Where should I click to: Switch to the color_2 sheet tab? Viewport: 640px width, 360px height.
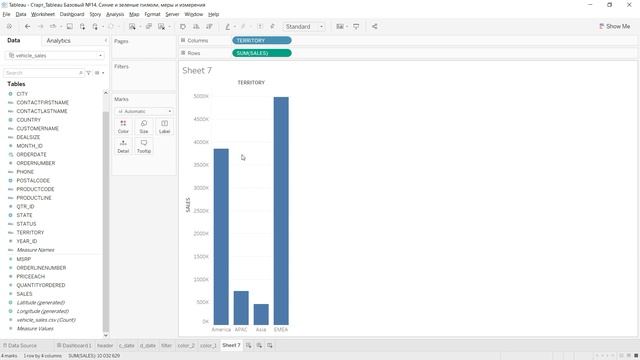(x=186, y=345)
